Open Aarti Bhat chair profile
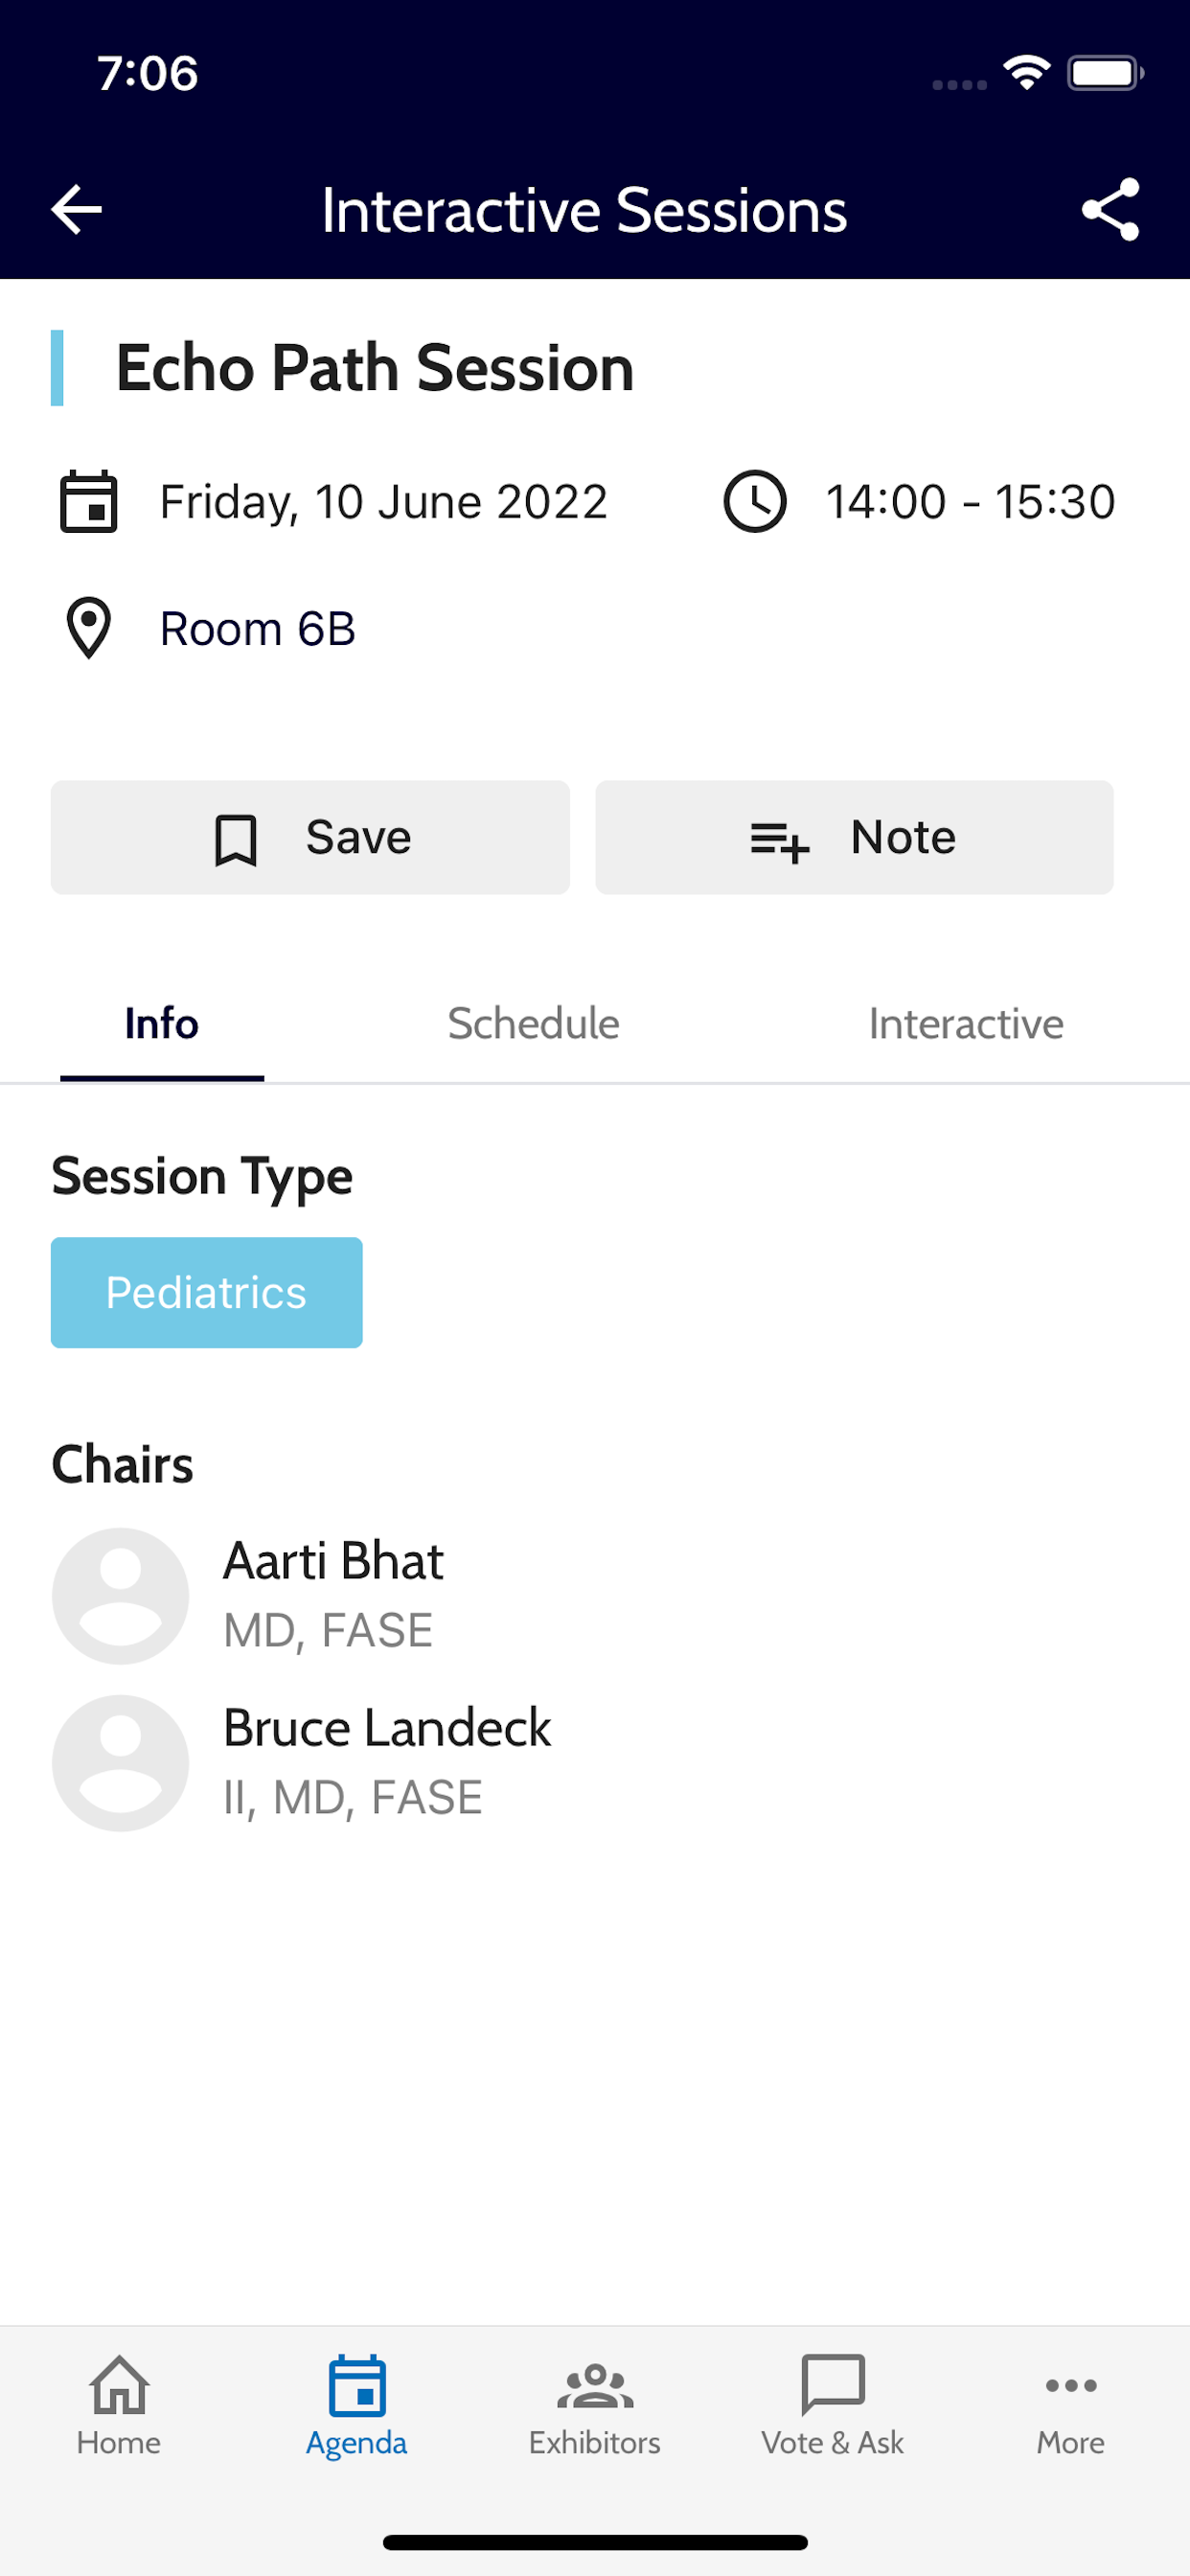The image size is (1190, 2576). point(334,1595)
